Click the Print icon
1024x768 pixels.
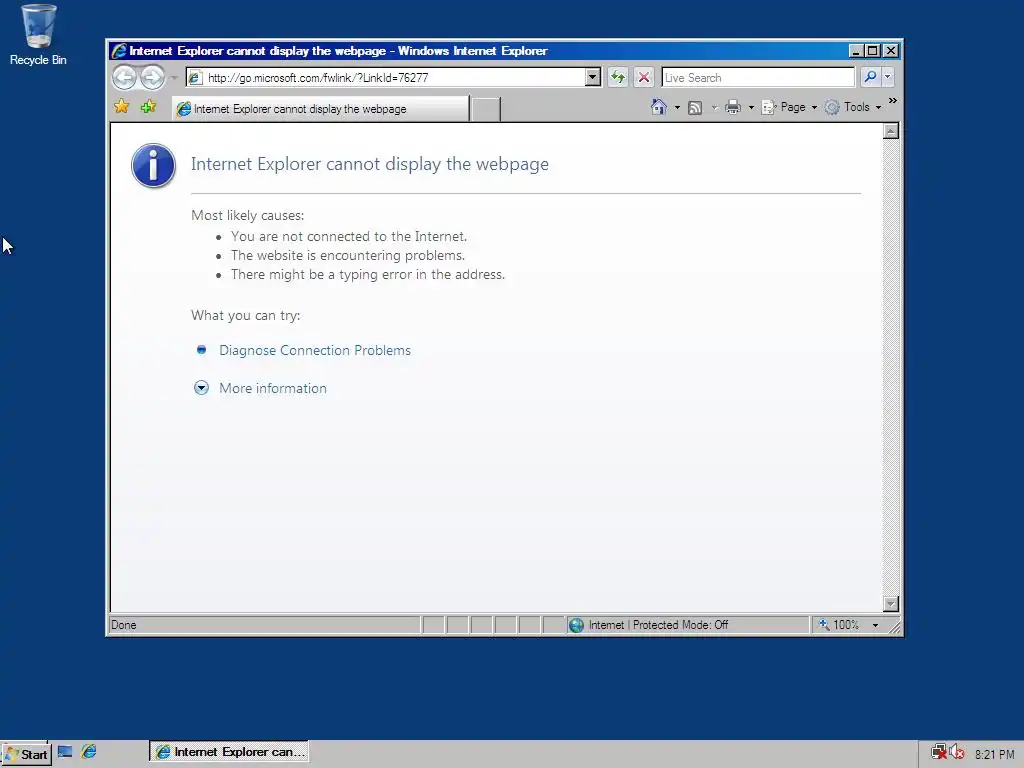tap(733, 107)
